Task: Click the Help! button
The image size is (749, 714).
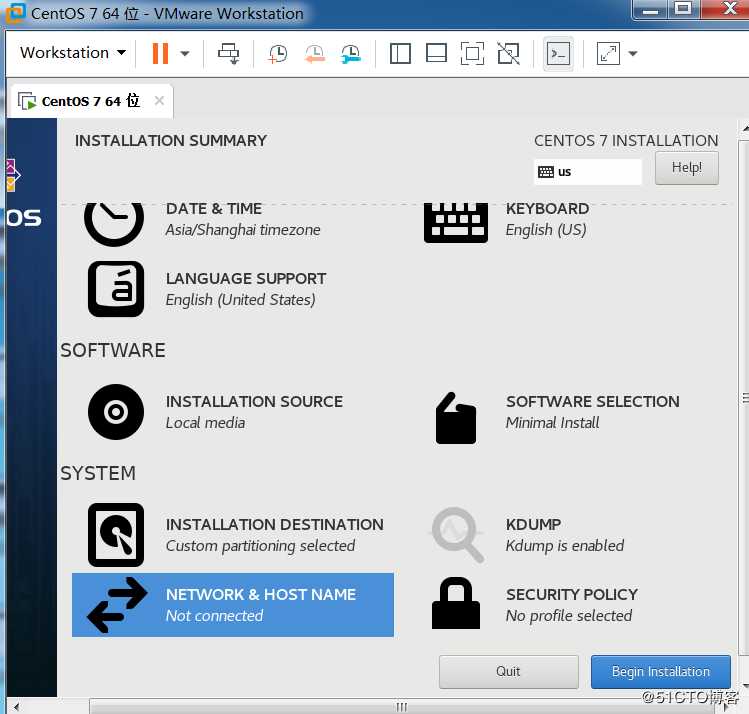Action: click(686, 168)
